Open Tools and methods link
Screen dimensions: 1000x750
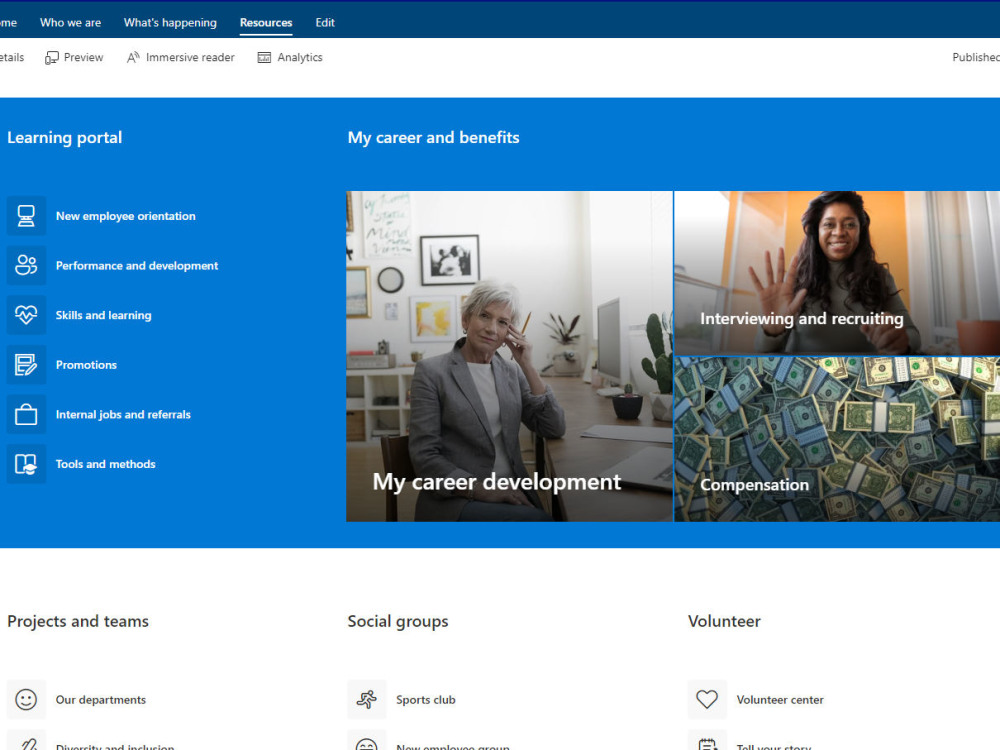click(105, 464)
